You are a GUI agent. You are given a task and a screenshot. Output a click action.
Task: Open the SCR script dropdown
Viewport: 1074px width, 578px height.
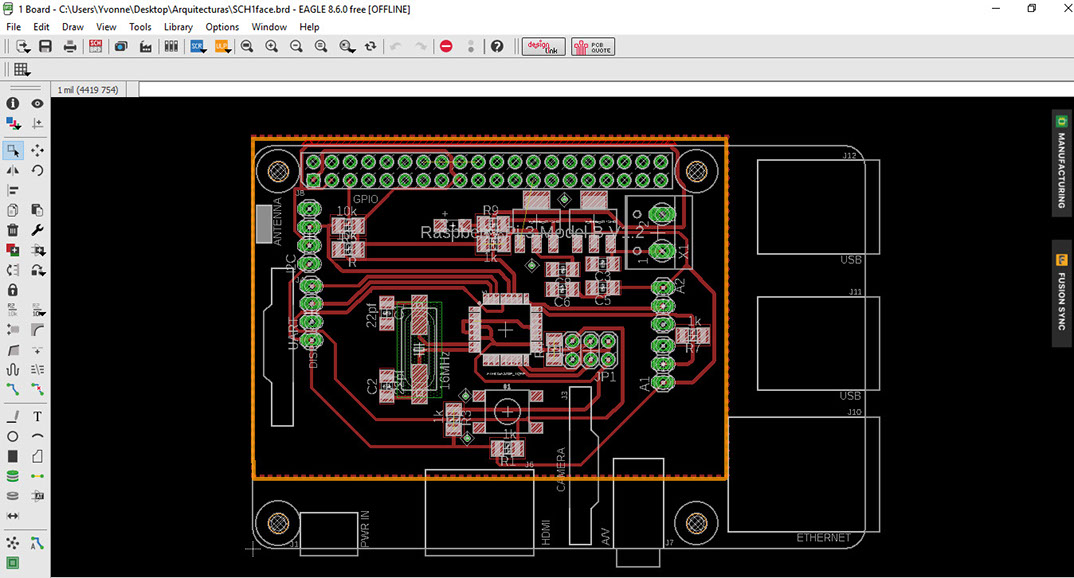tap(199, 47)
